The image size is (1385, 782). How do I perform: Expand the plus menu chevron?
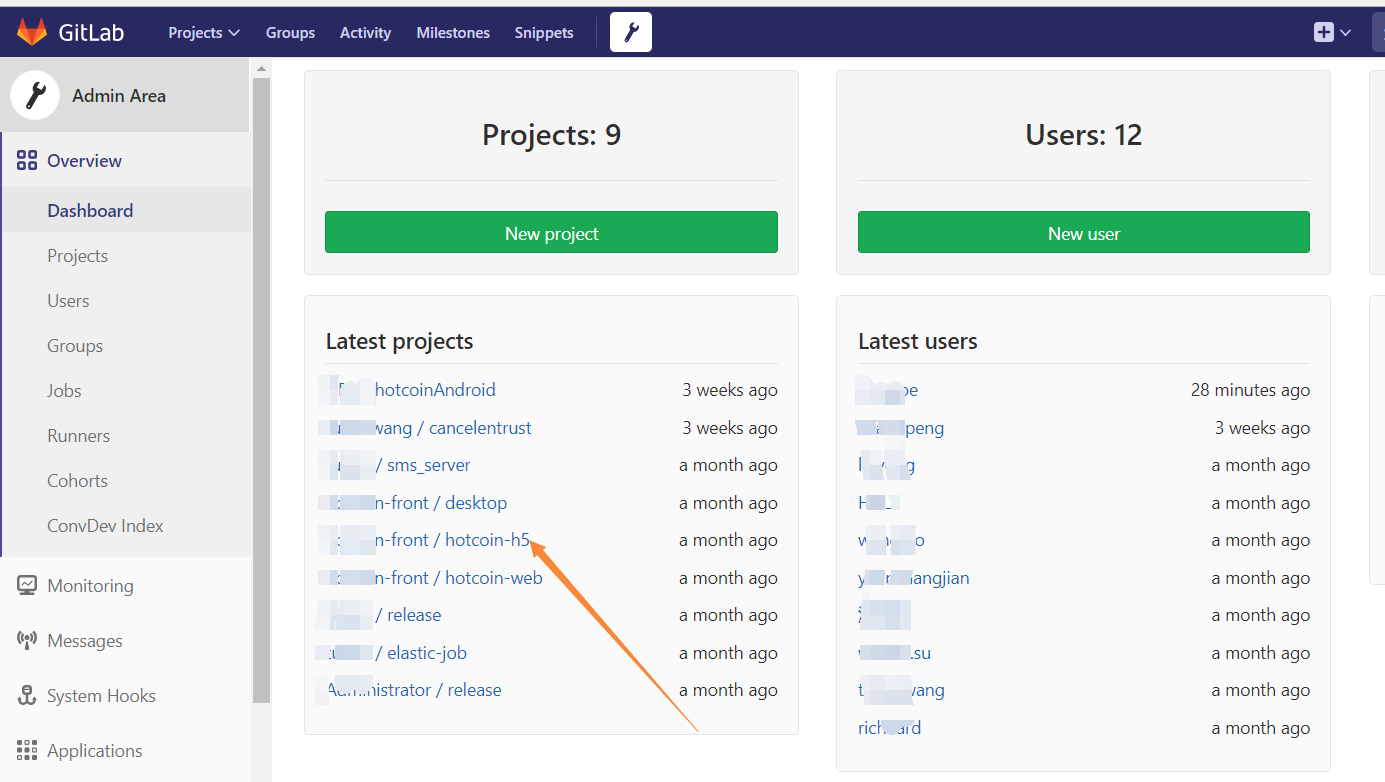[1345, 33]
